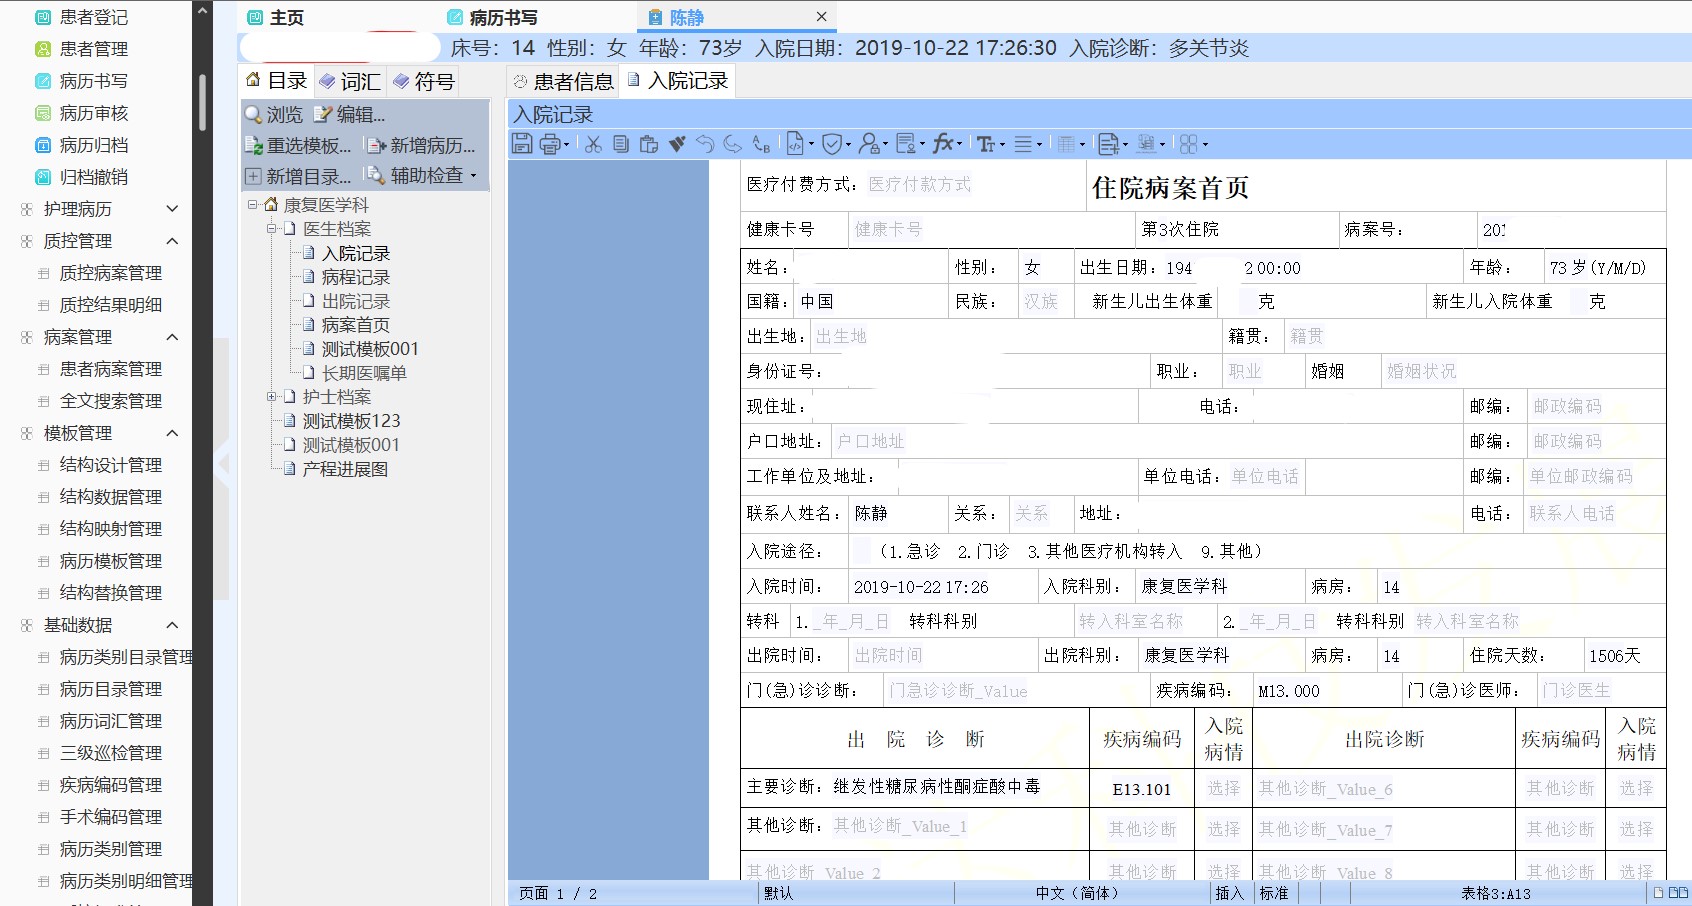Open 病历审核 in the sidebar

[93, 113]
